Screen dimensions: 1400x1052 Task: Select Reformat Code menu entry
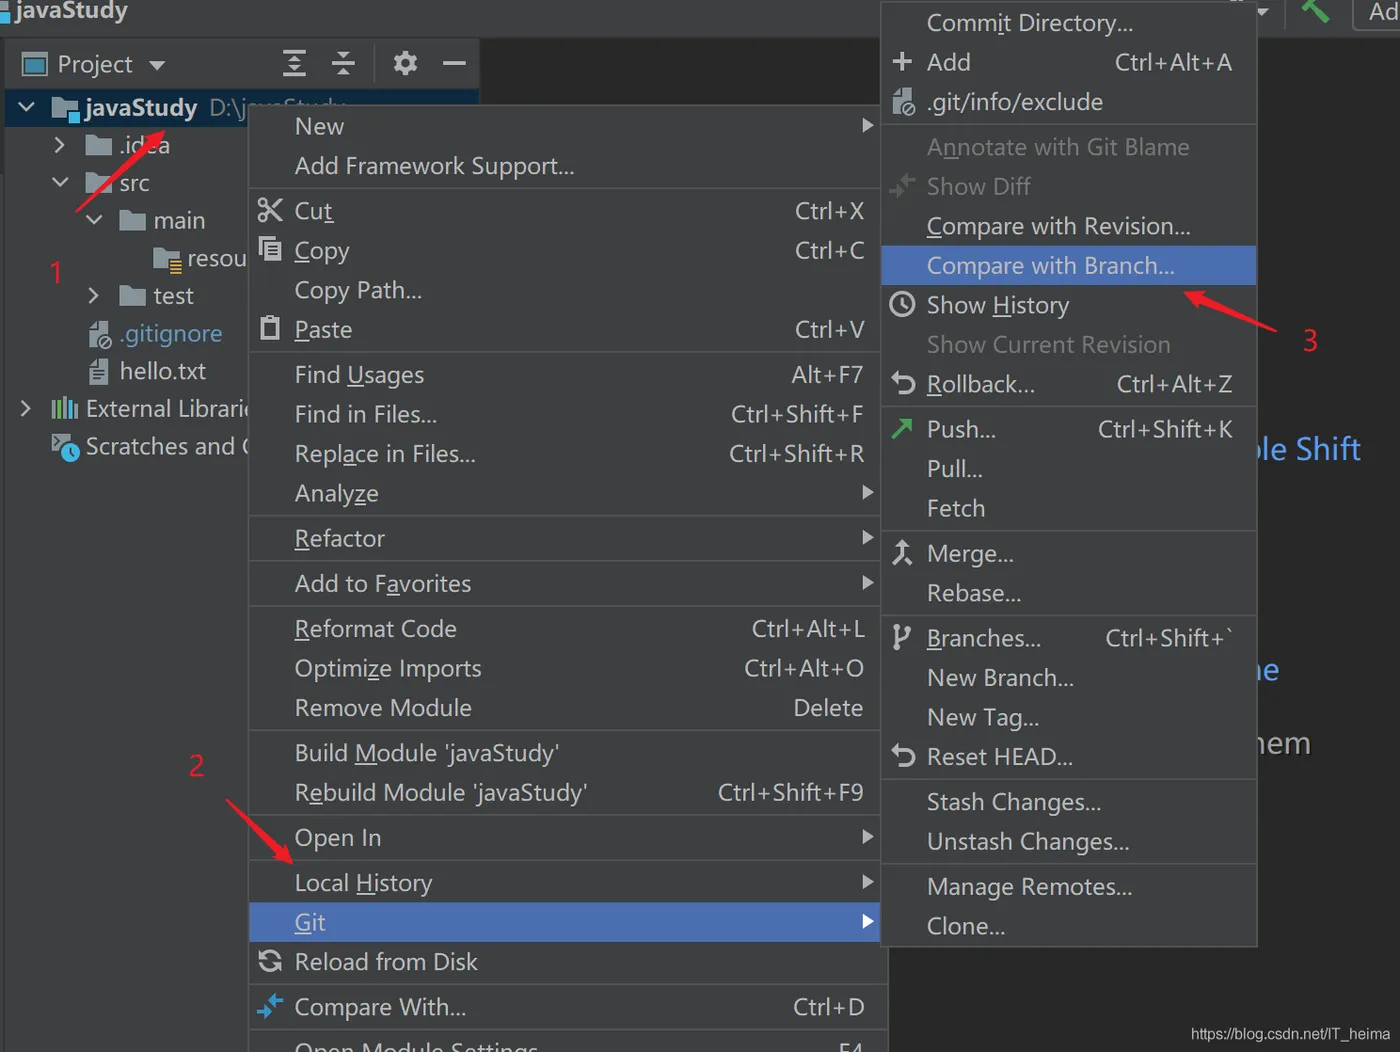[x=564, y=628]
